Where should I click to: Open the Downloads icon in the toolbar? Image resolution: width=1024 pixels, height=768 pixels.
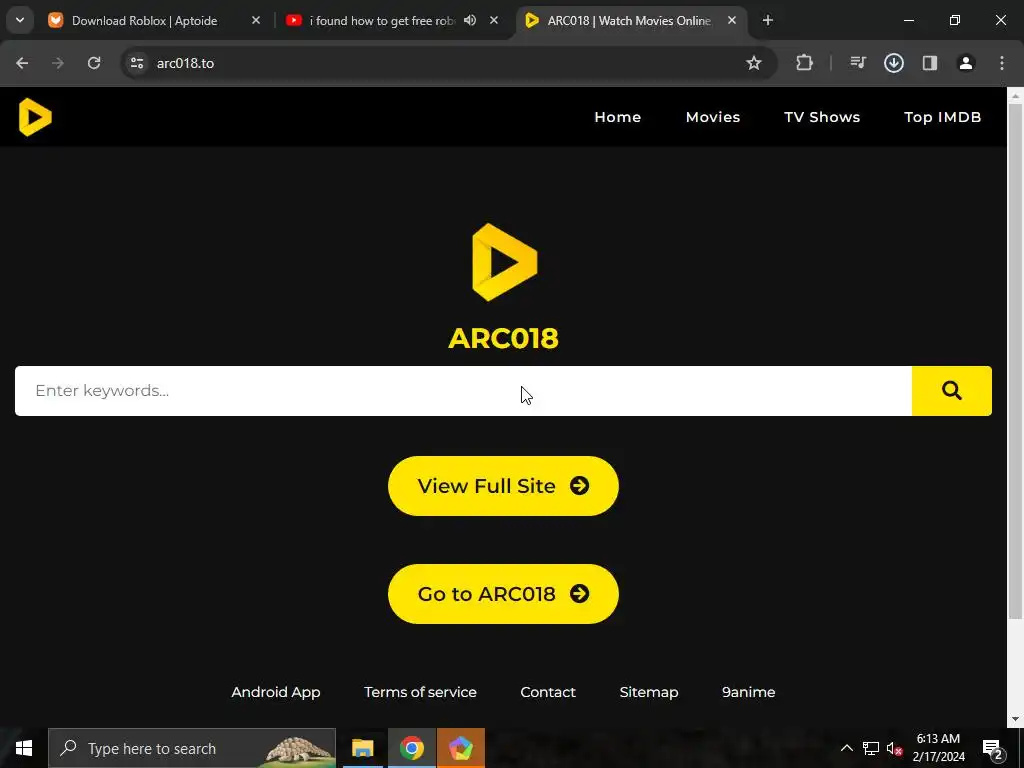coord(894,63)
